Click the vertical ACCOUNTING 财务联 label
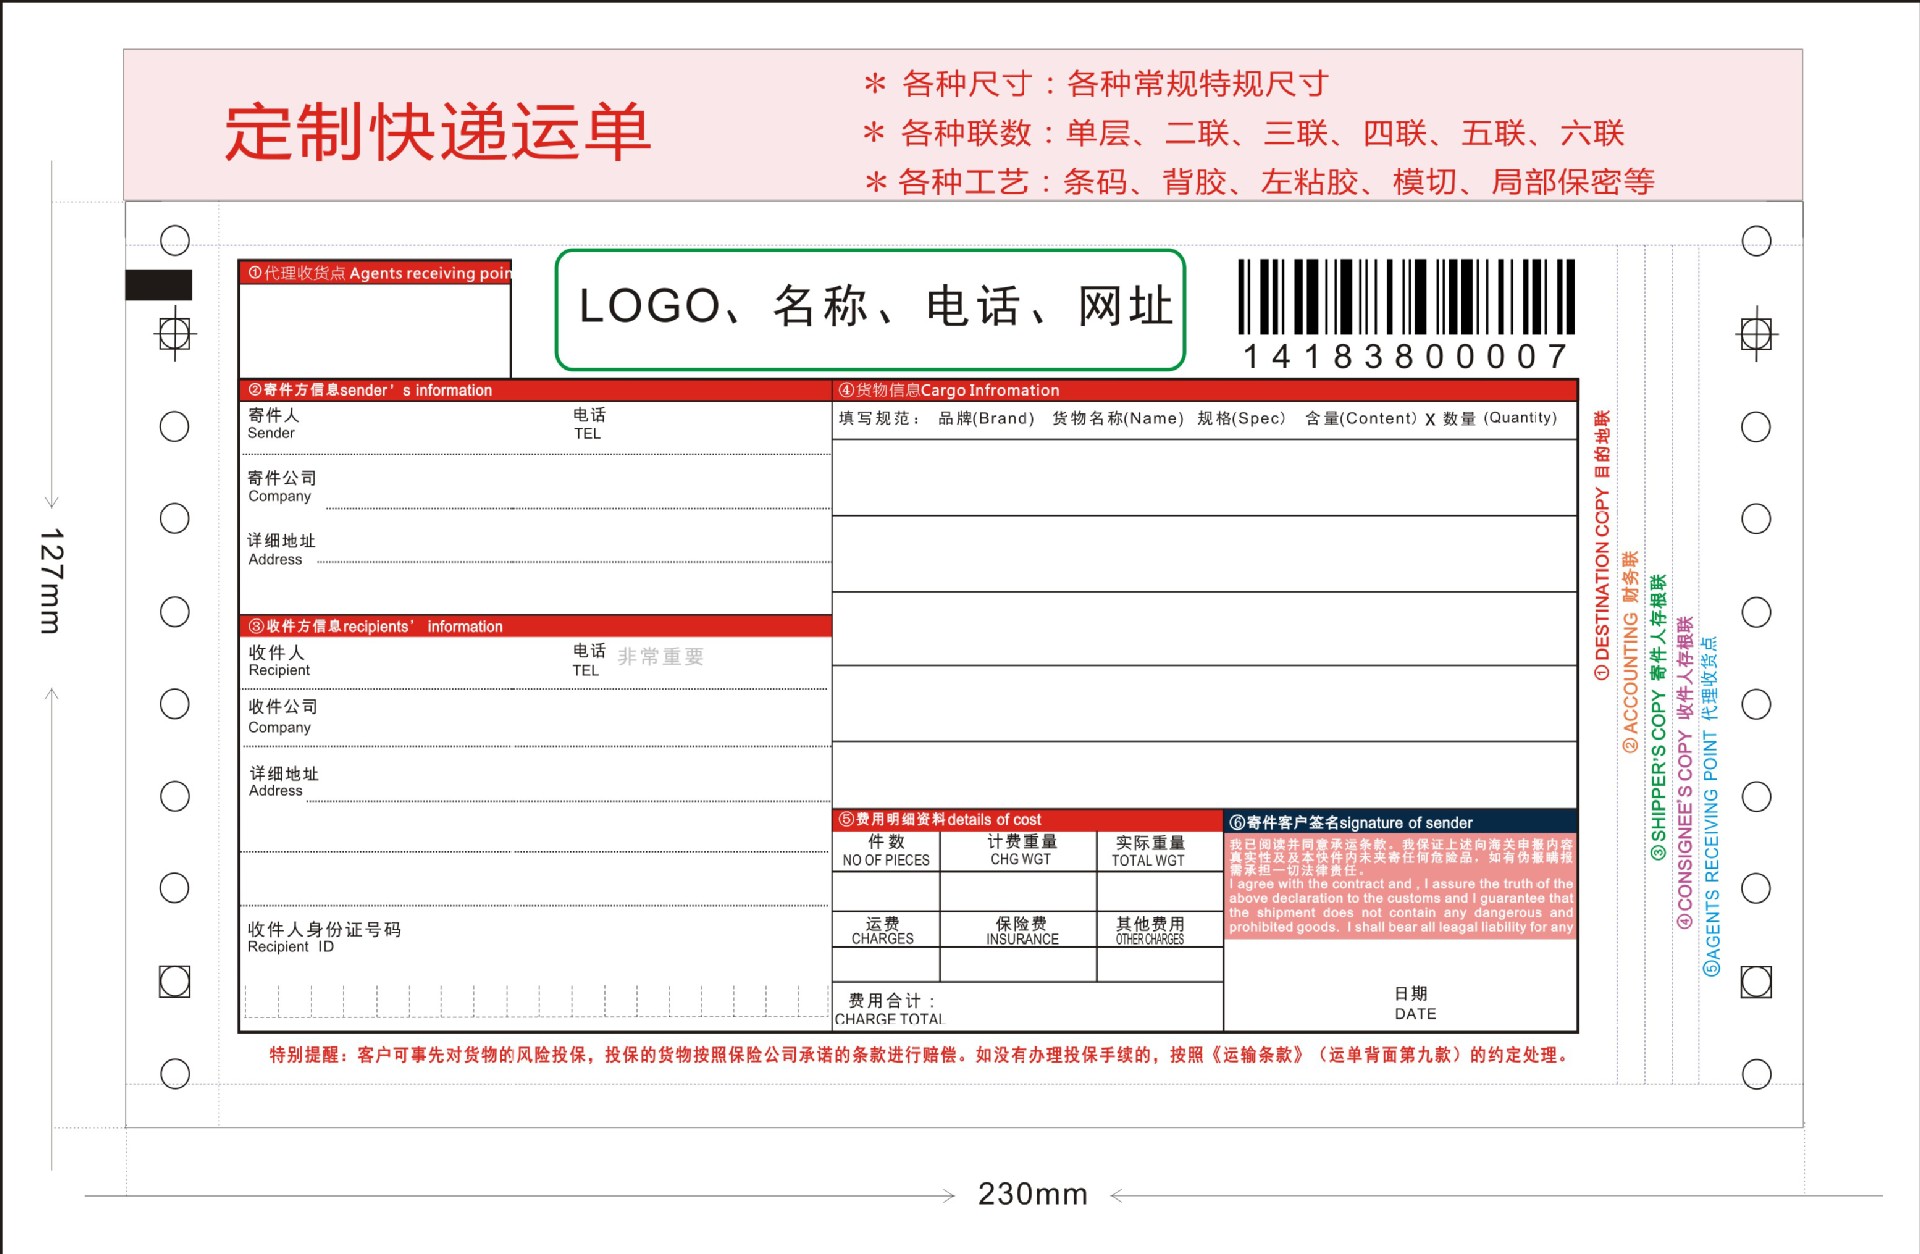The image size is (1920, 1254). pyautogui.click(x=1630, y=652)
